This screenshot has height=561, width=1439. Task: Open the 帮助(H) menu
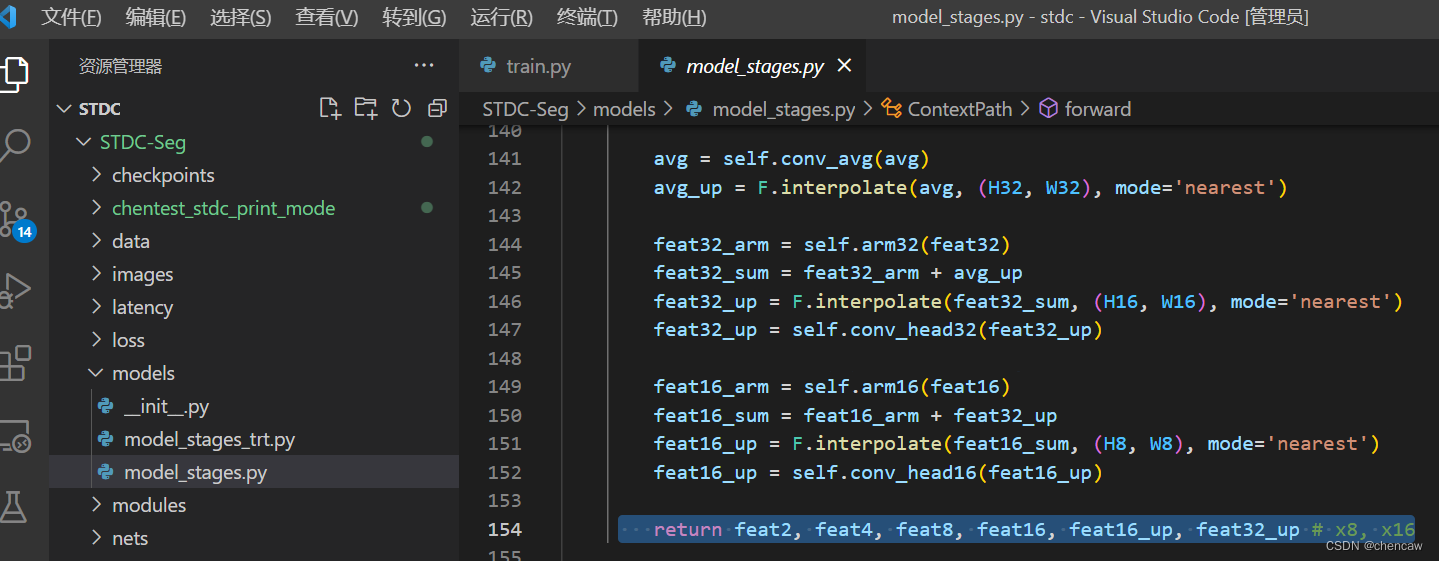pyautogui.click(x=674, y=17)
